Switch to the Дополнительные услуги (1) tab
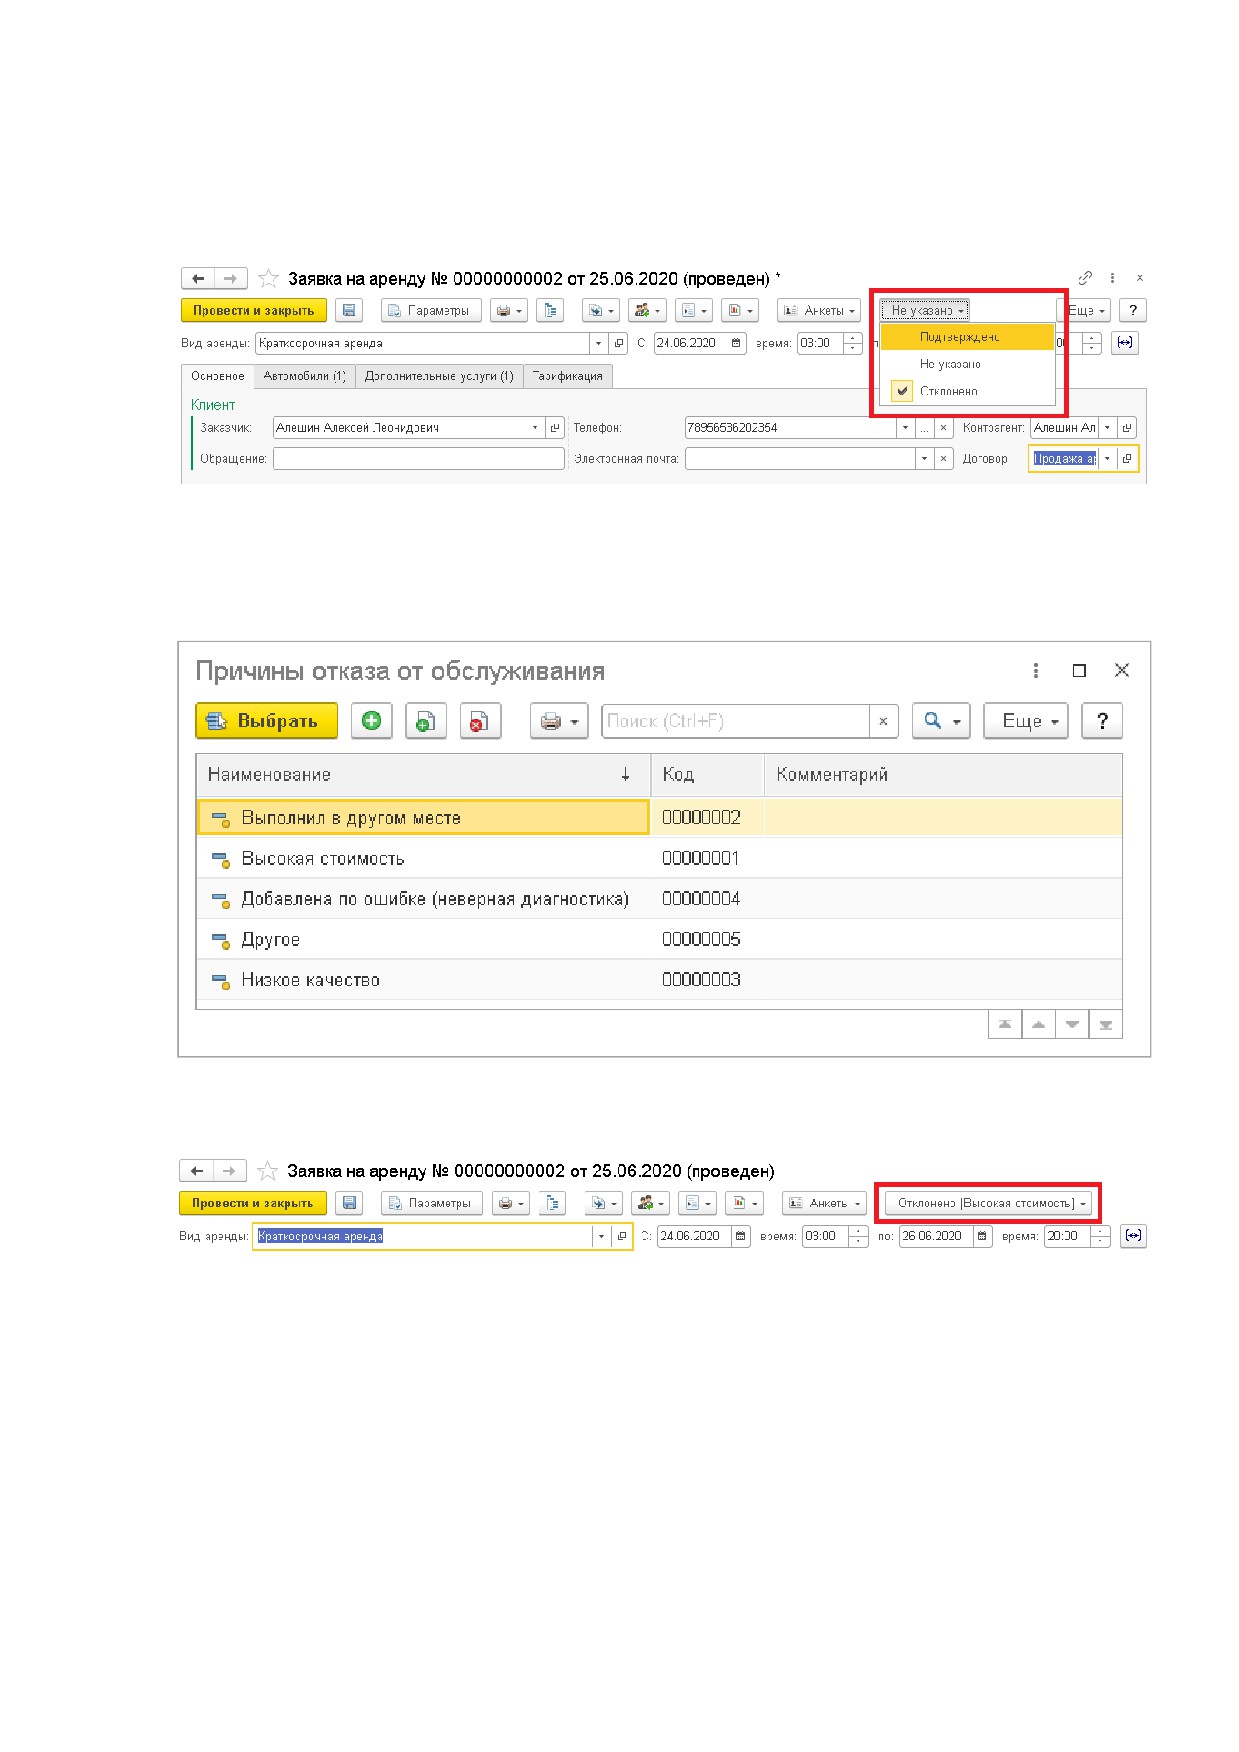Screen dimensions: 1239x1752 (x=439, y=376)
